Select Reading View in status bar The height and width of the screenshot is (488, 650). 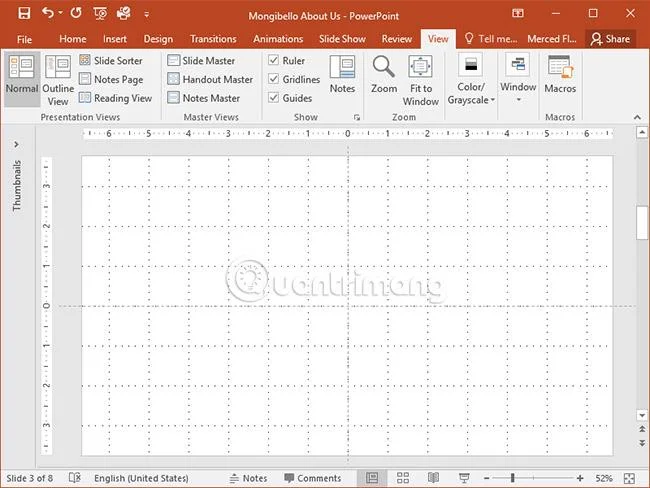click(x=433, y=478)
